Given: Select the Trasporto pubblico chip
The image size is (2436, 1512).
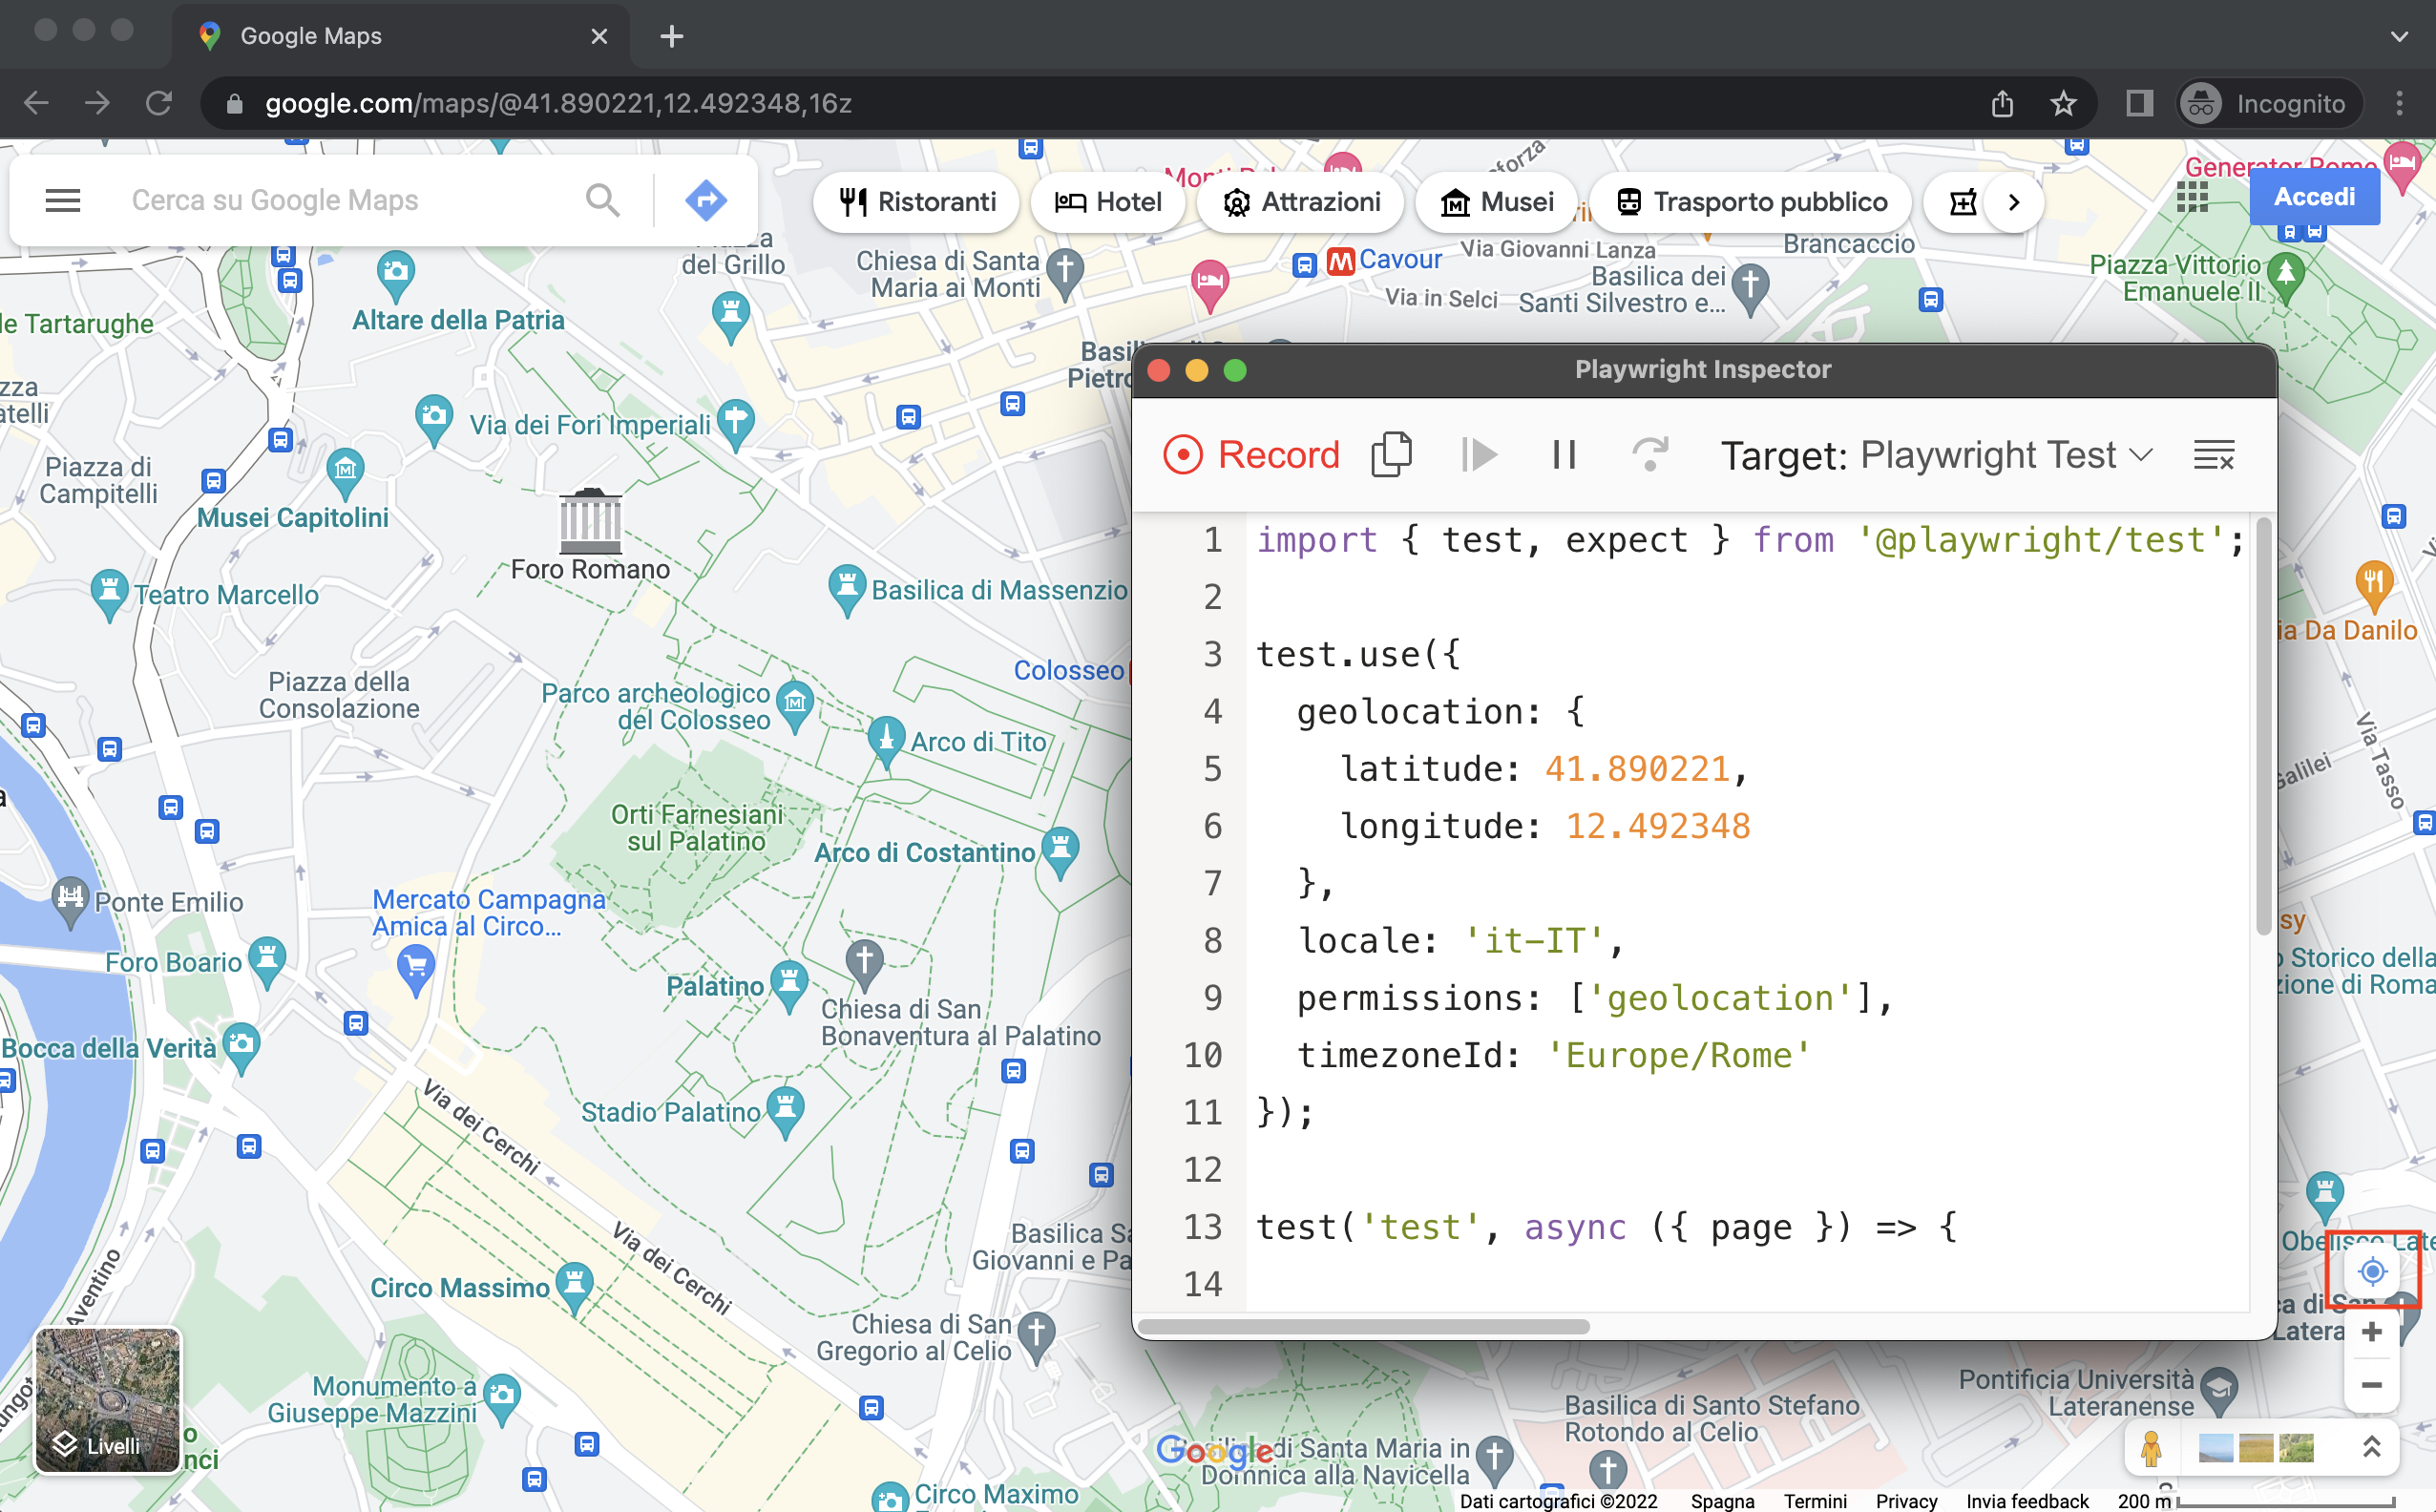Looking at the screenshot, I should [x=1751, y=202].
